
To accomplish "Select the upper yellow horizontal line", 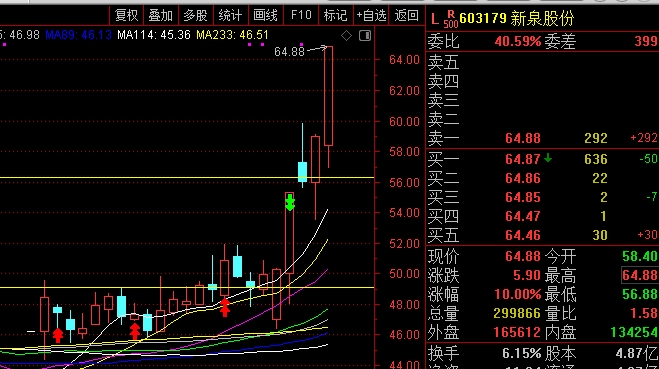I will tap(187, 178).
